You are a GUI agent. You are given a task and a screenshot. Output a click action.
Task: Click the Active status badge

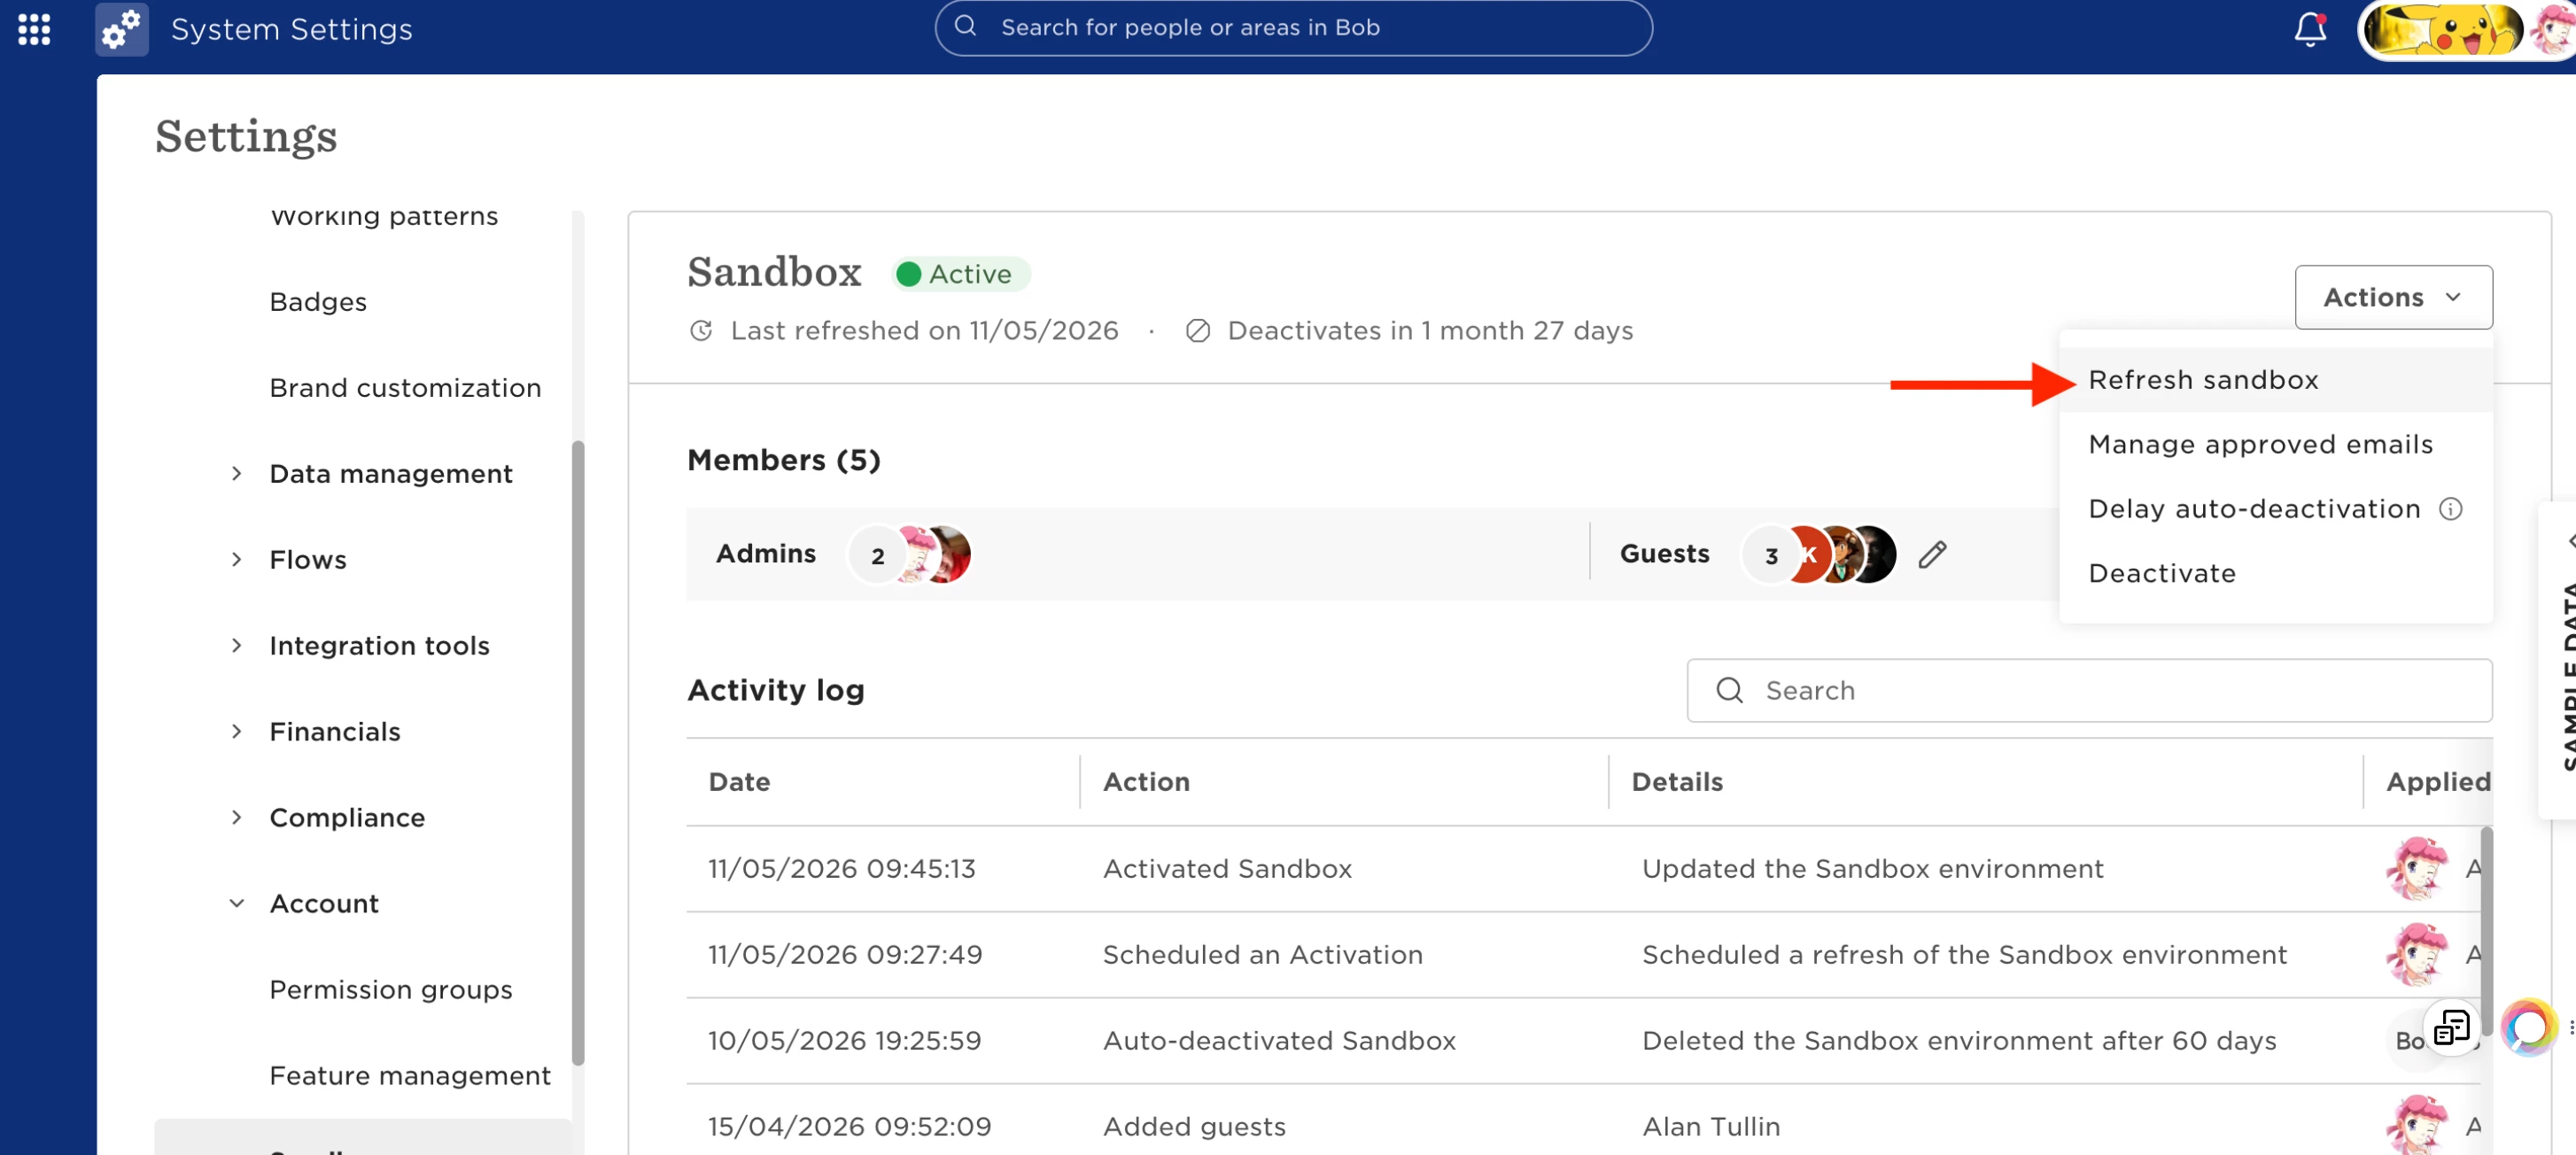click(960, 274)
